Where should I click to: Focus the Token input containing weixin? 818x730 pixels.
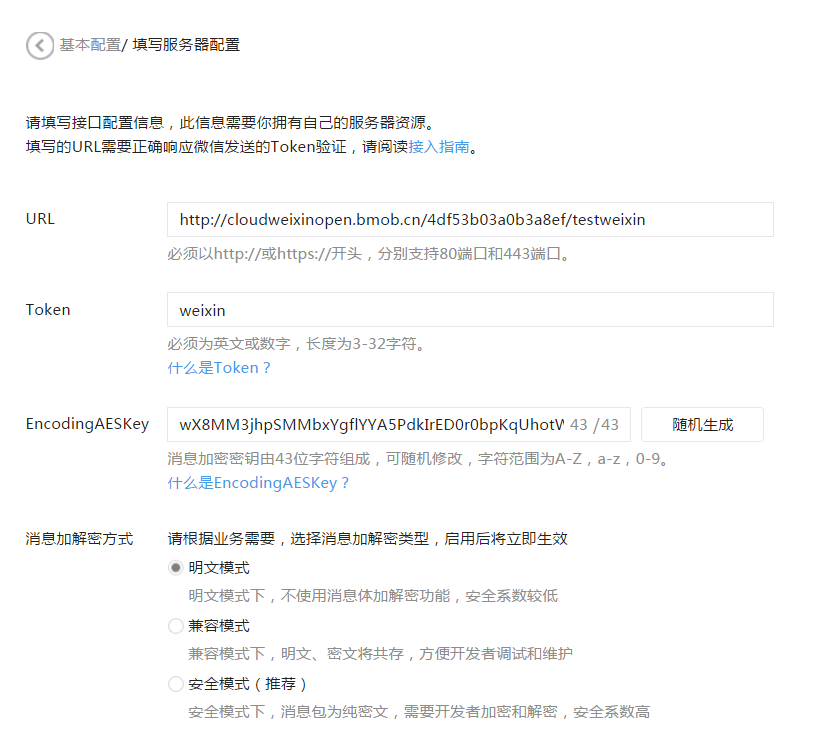click(x=470, y=310)
